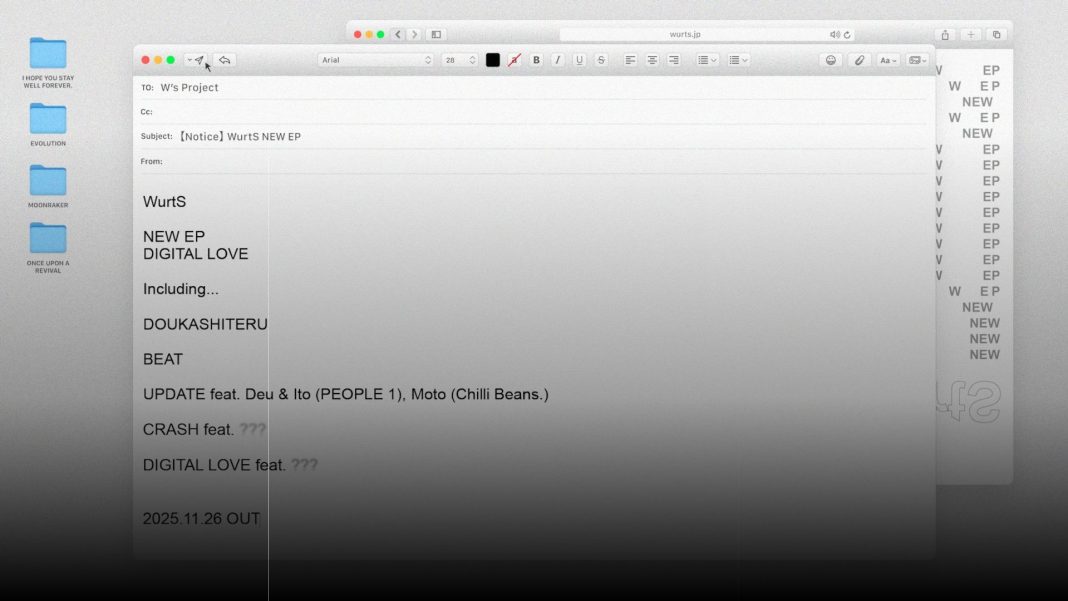
Task: Click Safari's sidebar icon
Action: point(436,33)
